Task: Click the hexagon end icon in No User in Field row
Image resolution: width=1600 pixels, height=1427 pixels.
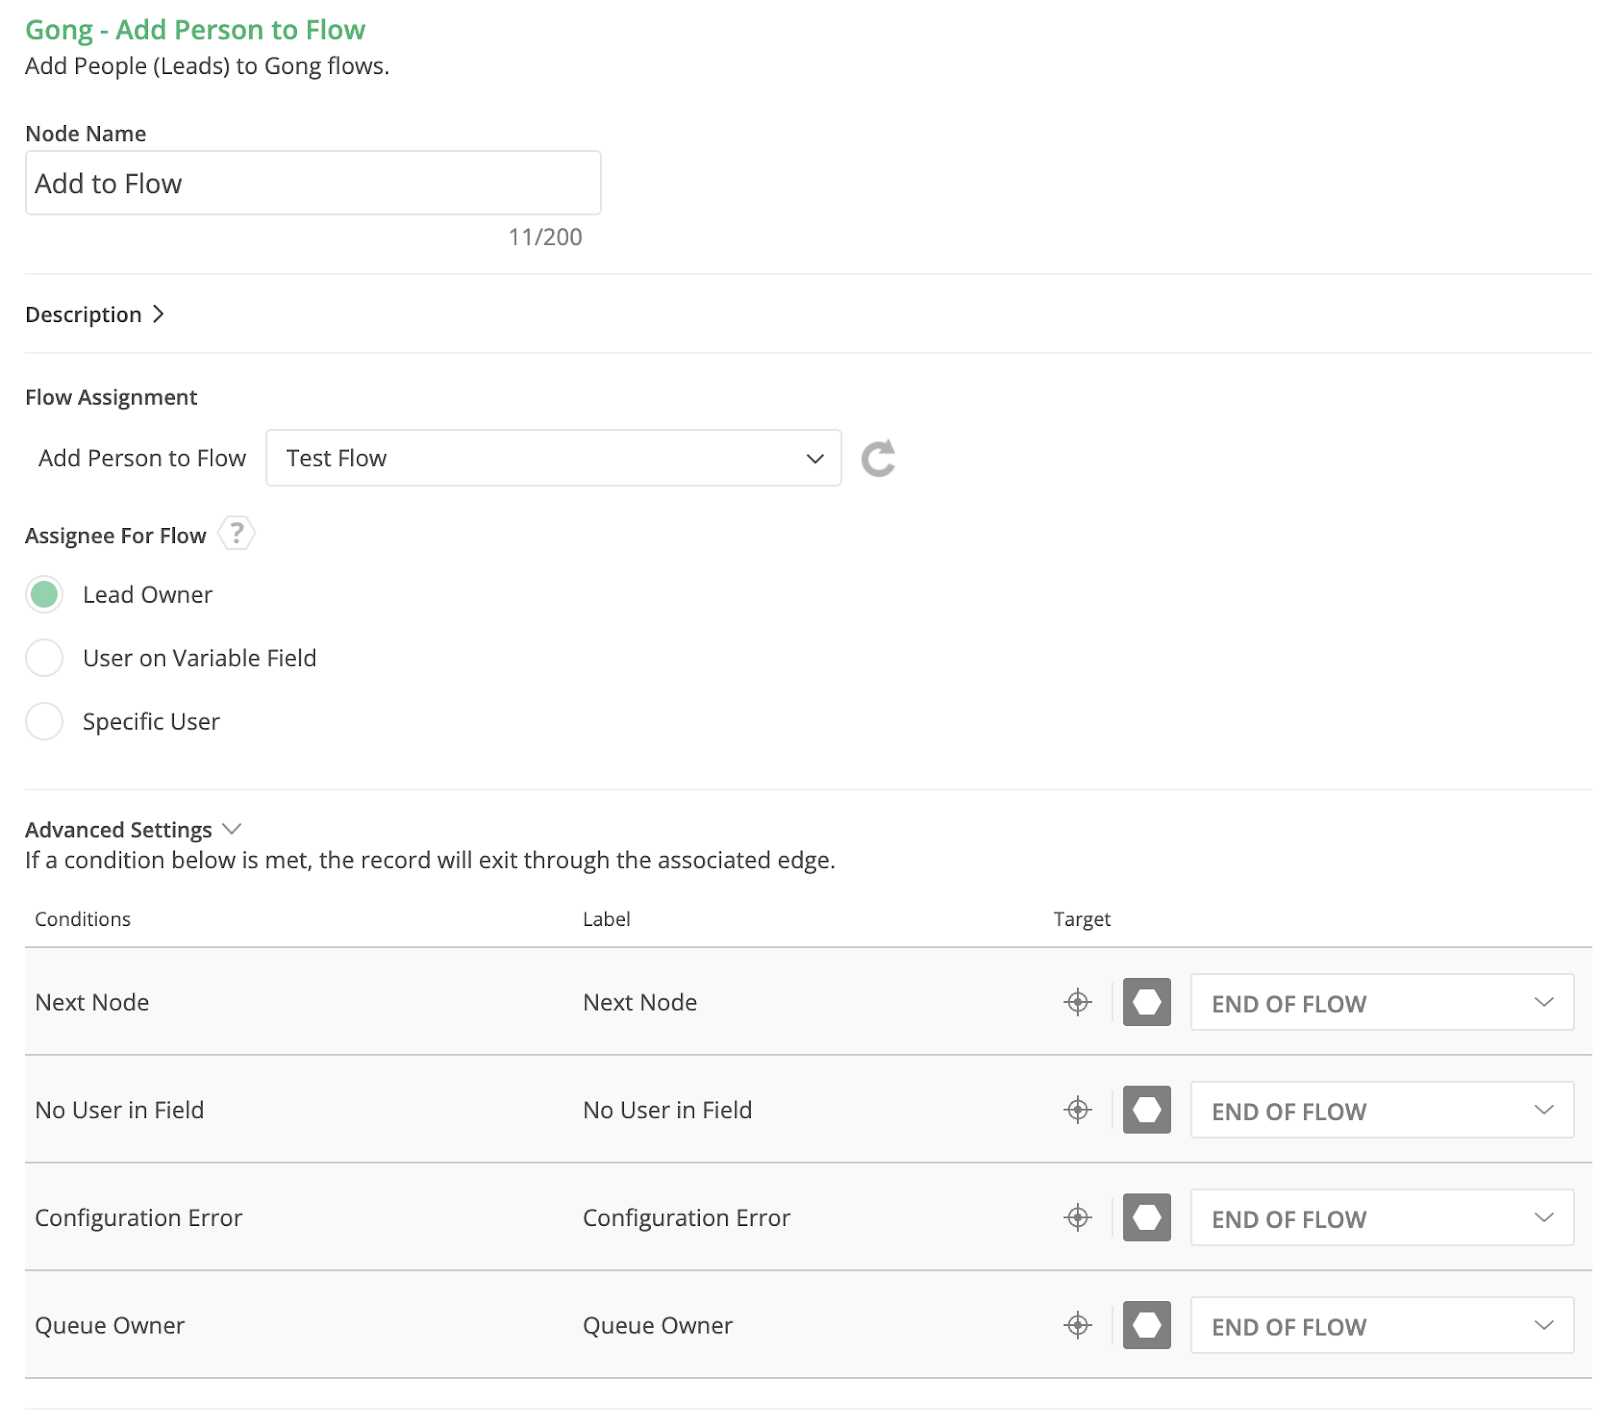Action: 1146,1110
